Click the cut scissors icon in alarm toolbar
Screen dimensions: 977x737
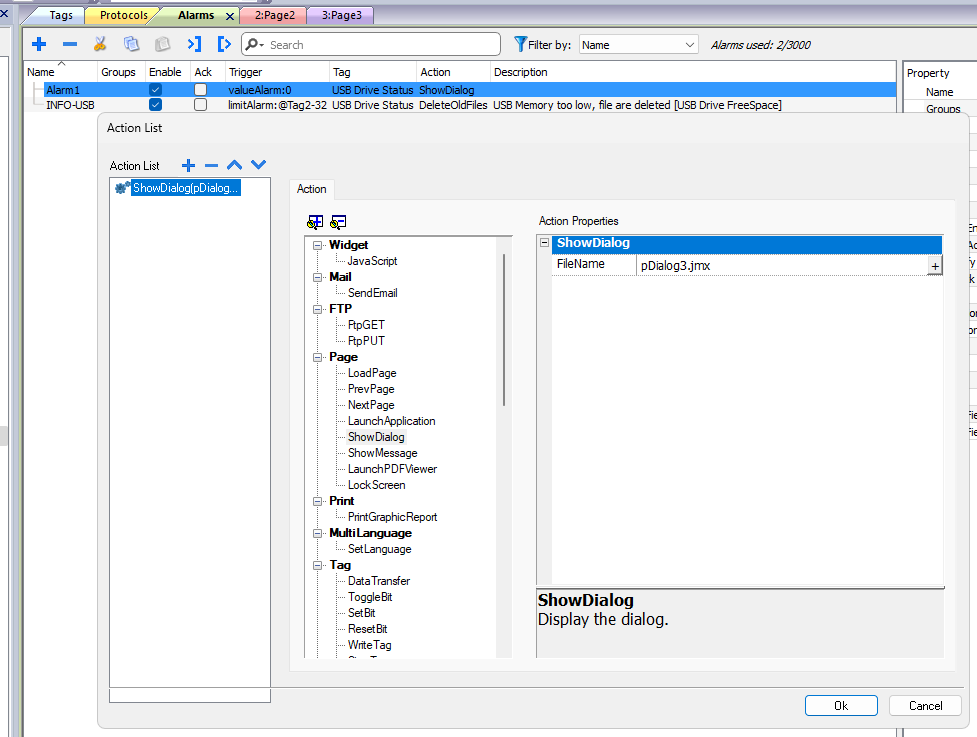100,44
